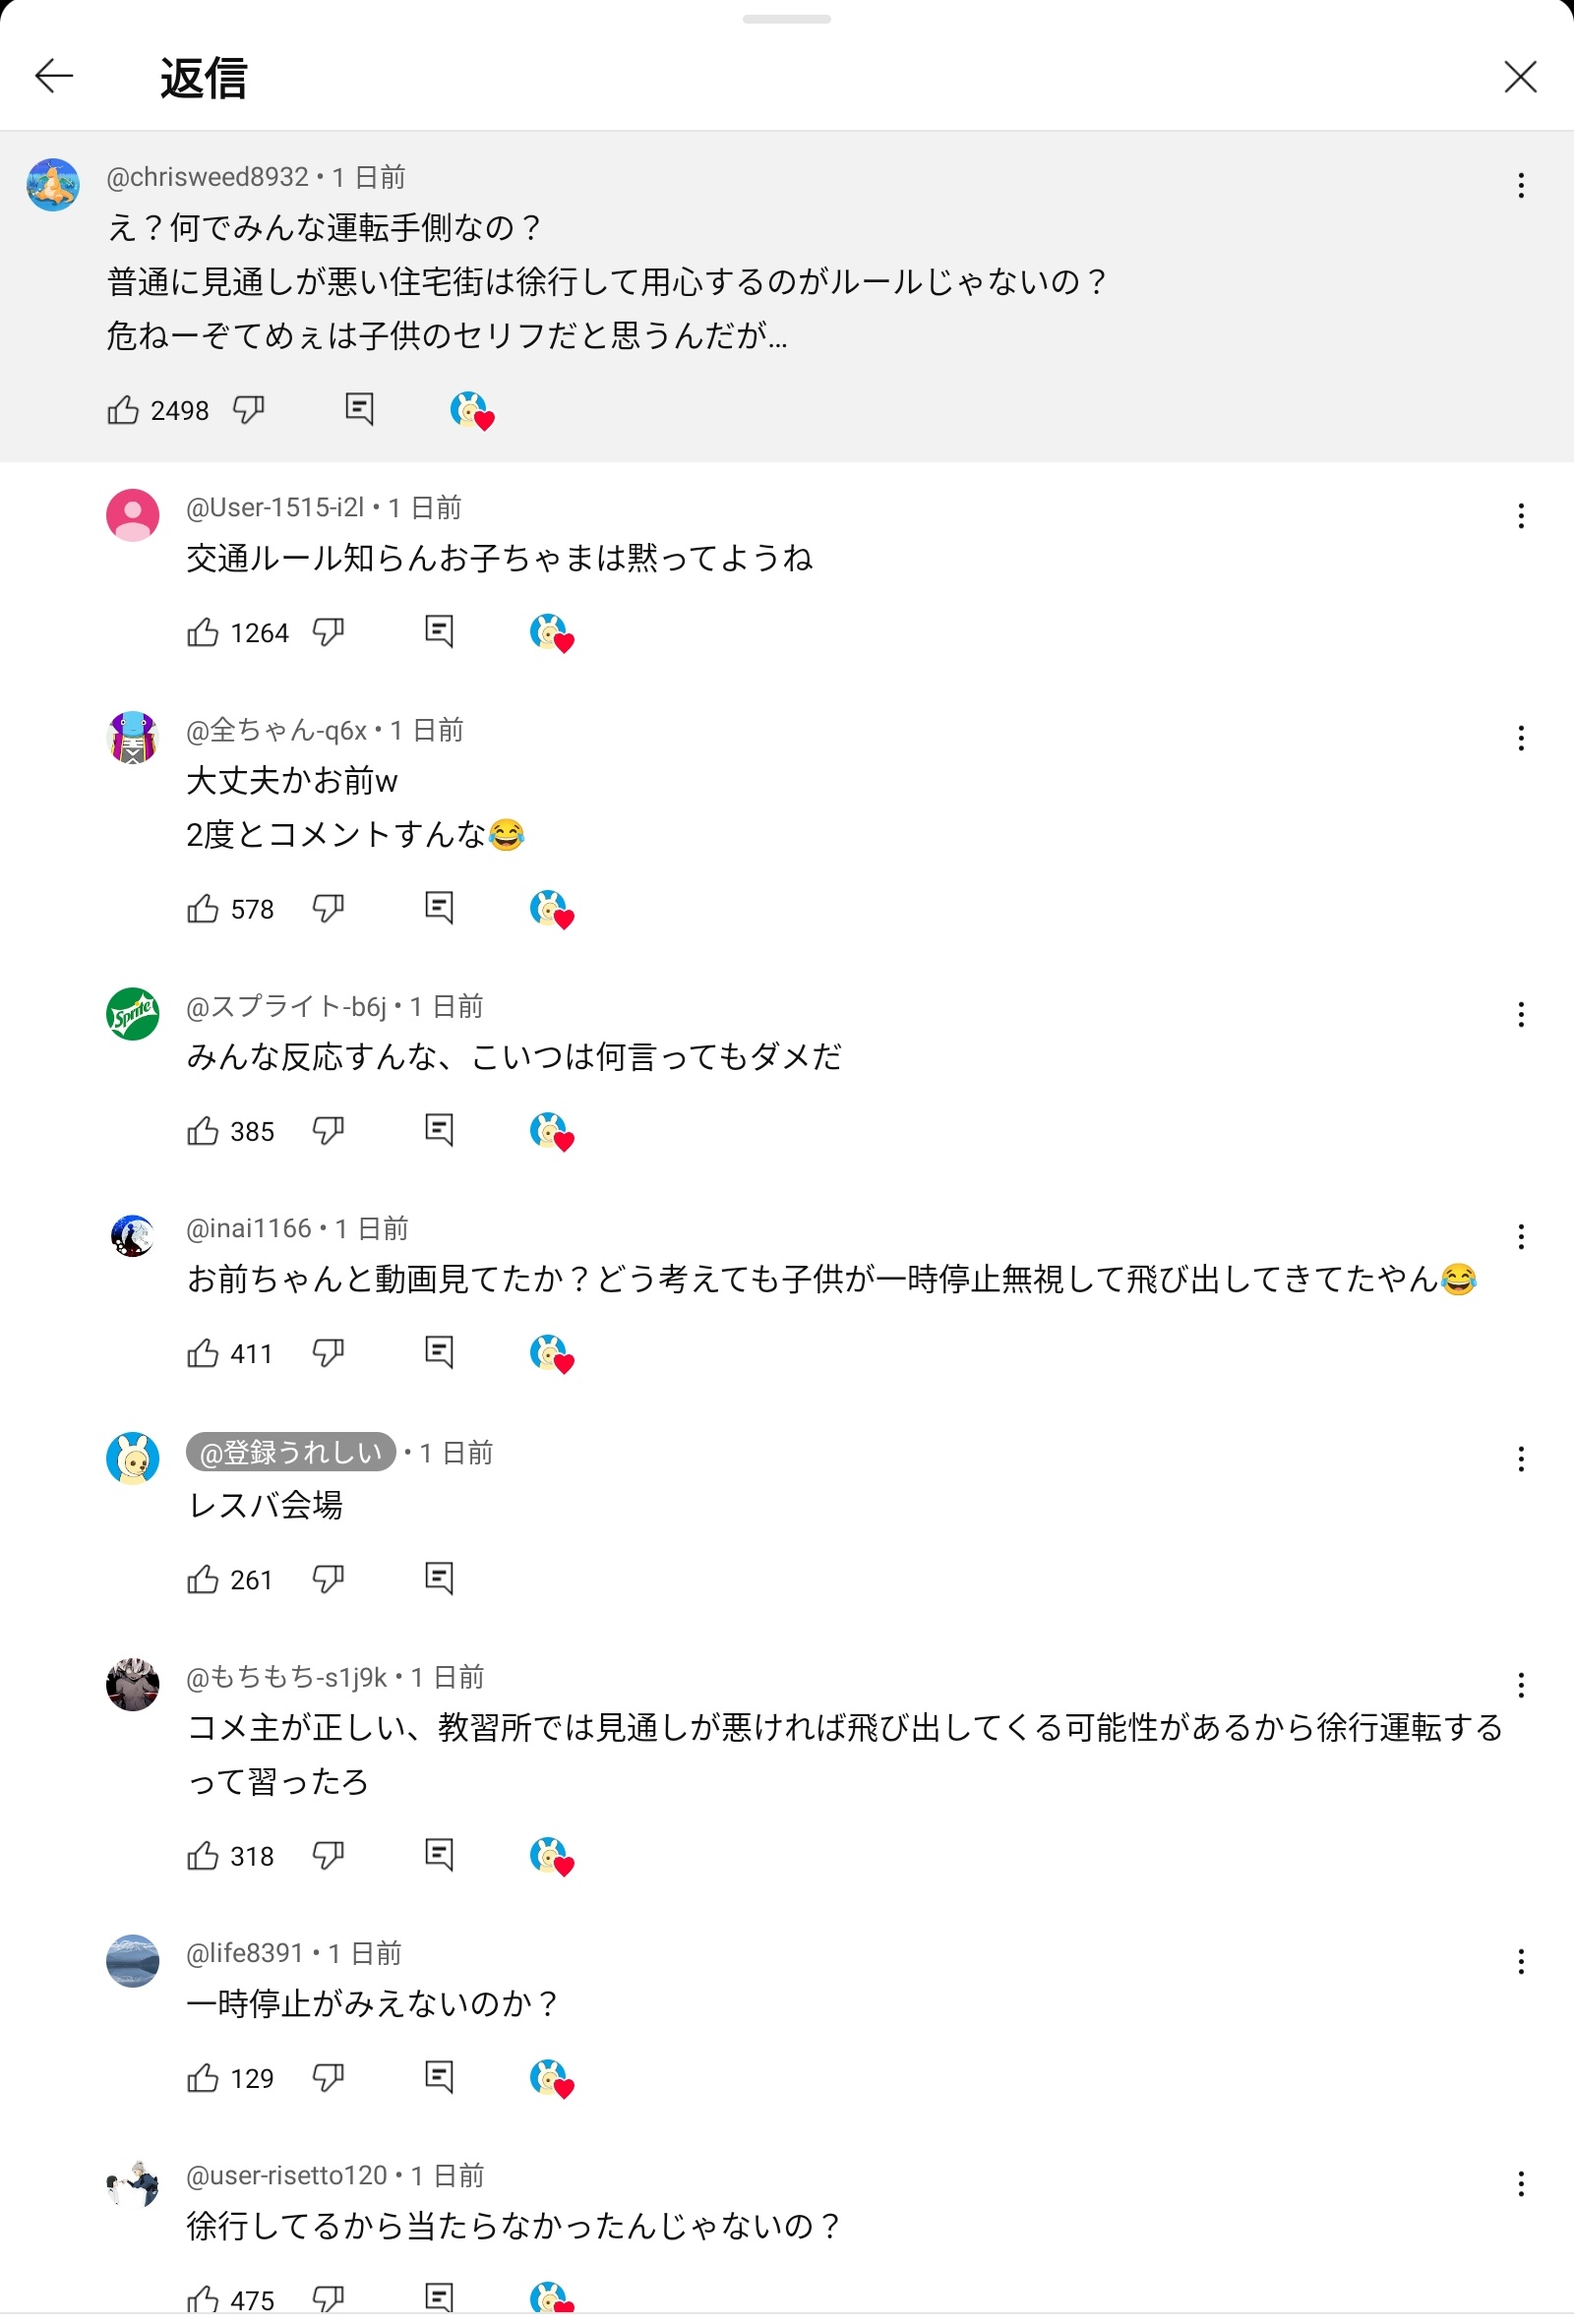Viewport: 1574px width, 2324px height.
Task: Open options menu for @スプライト-b6j's reply
Action: point(1521,1014)
